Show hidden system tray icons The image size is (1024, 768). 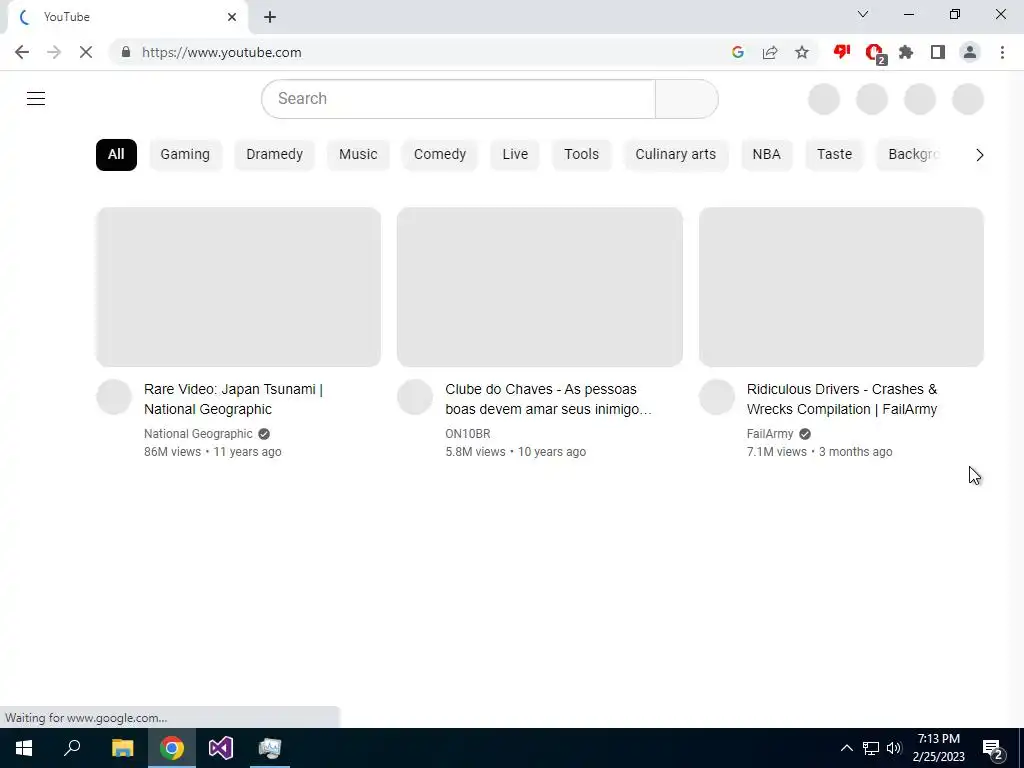coord(846,748)
